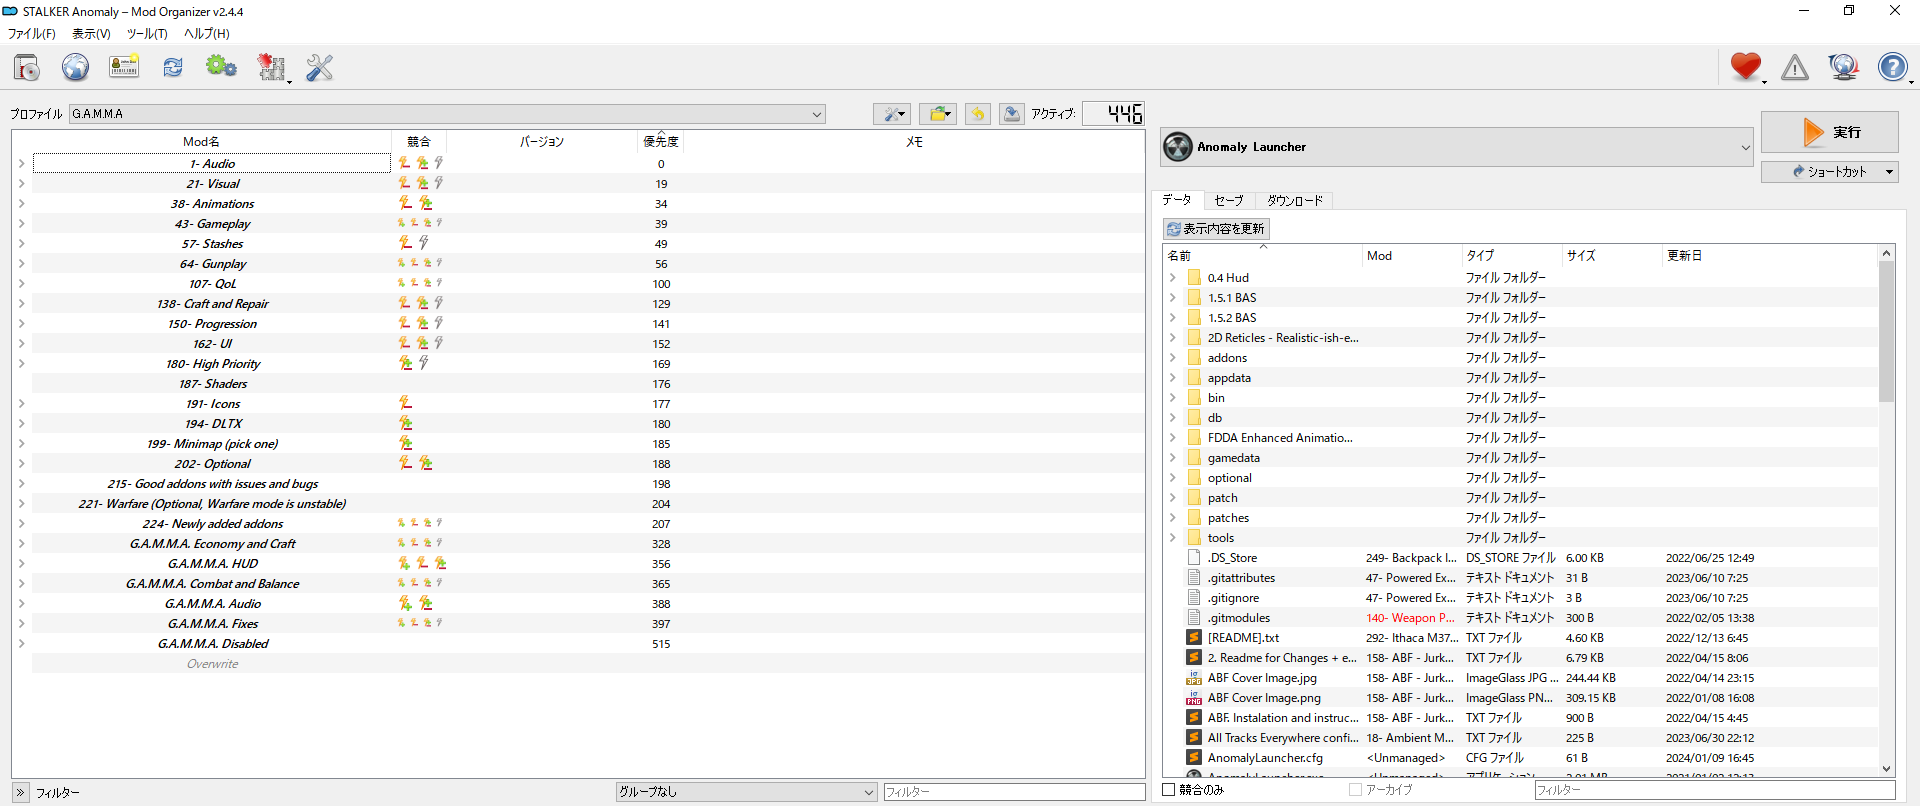1920x806 pixels.
Task: Sort mods by 優先度 column header
Action: point(661,142)
